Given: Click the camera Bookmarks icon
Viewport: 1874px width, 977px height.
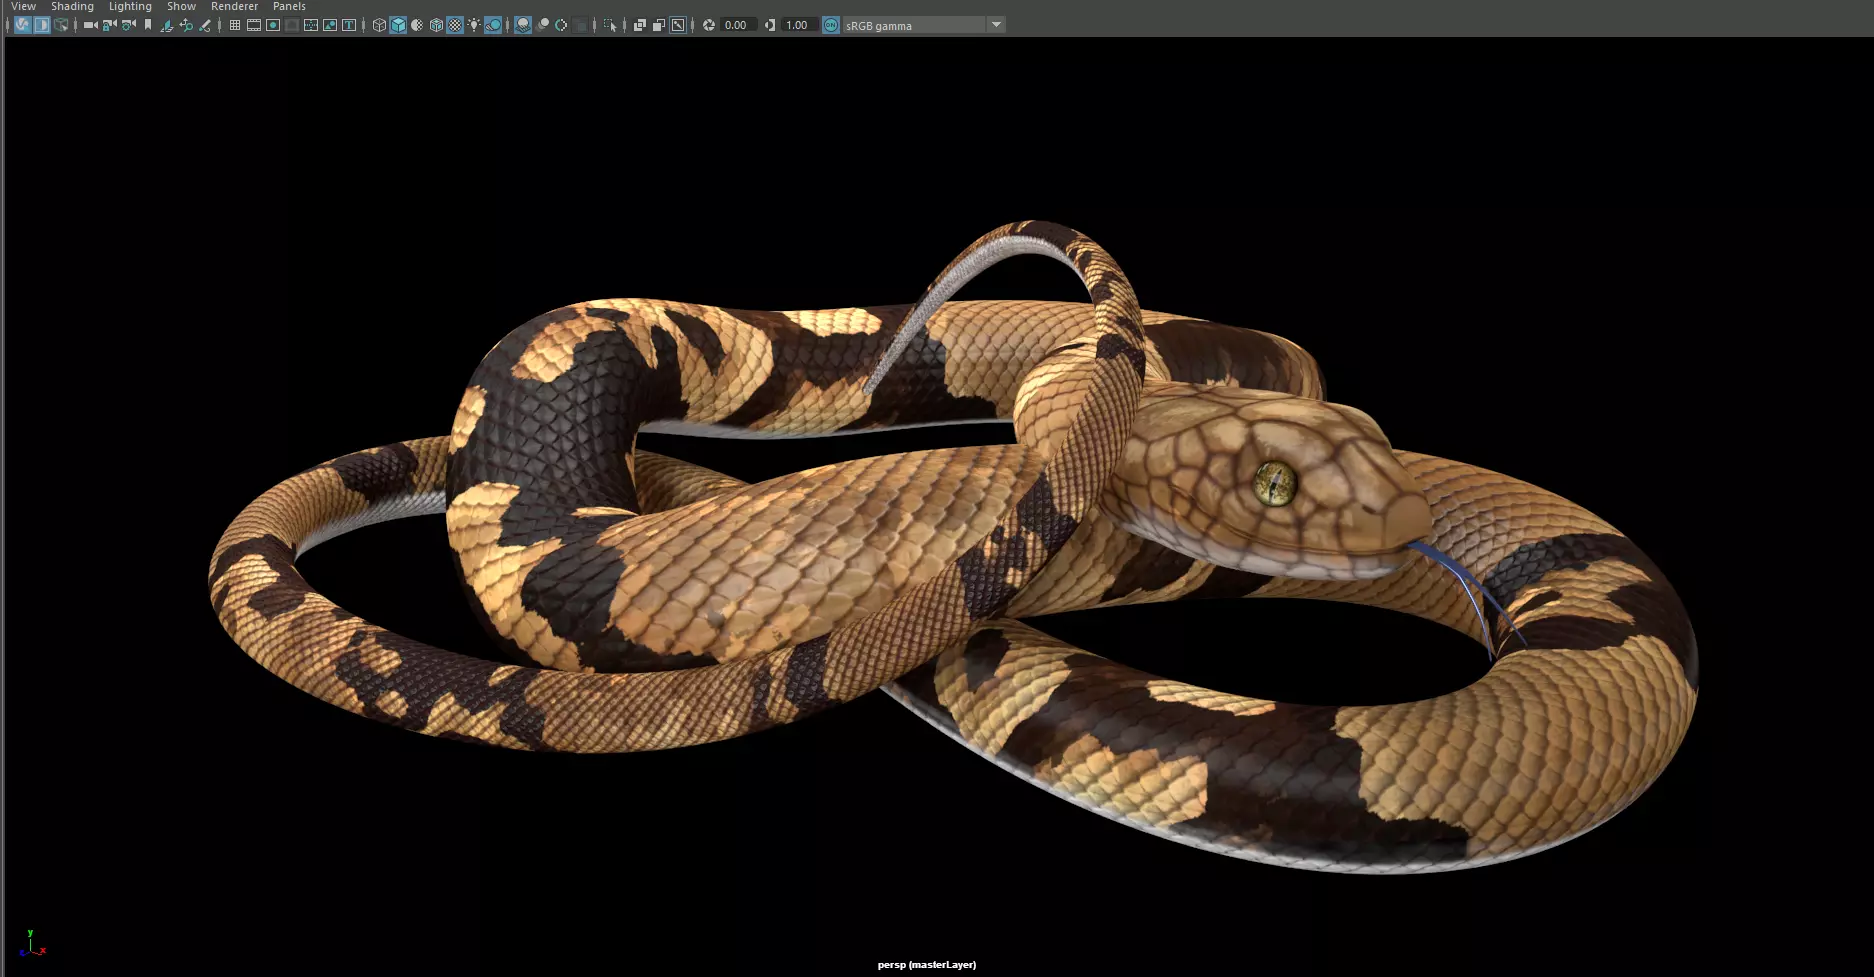Looking at the screenshot, I should pyautogui.click(x=148, y=25).
